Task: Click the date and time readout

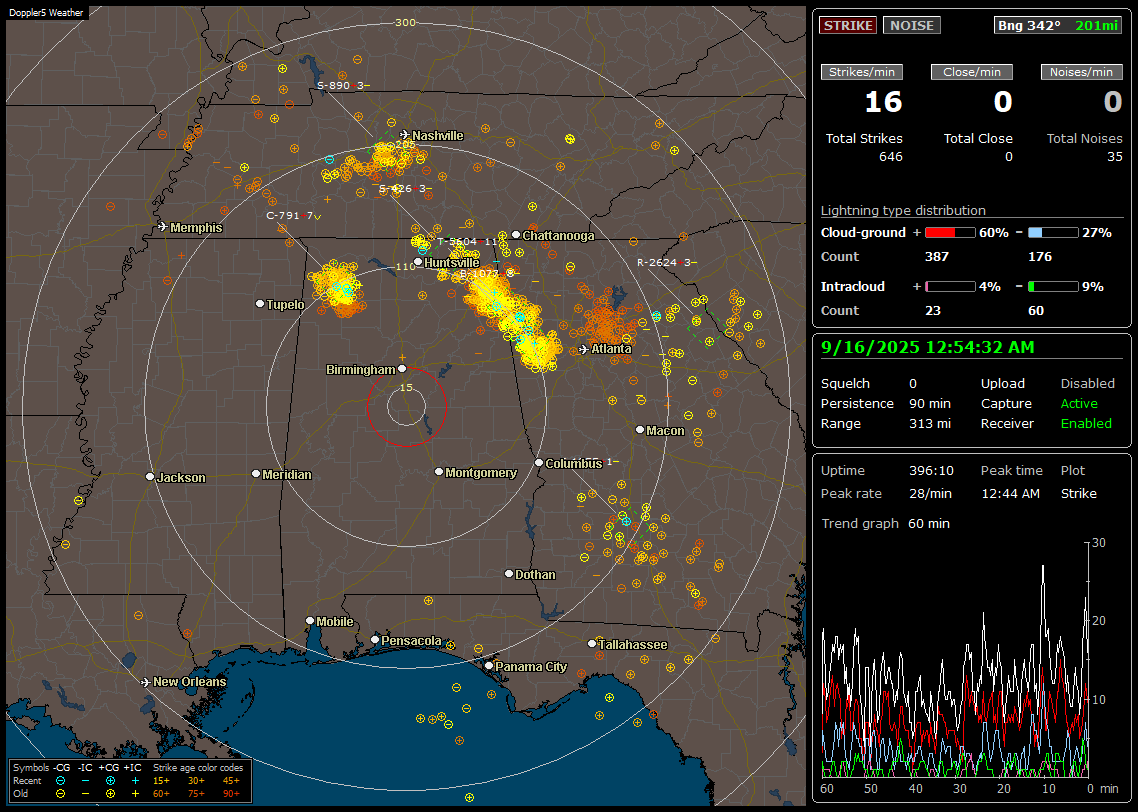Action: point(928,348)
